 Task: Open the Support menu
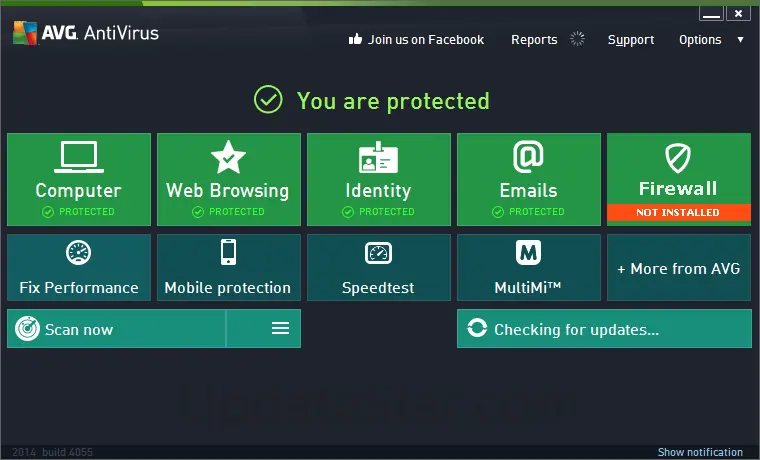point(631,40)
